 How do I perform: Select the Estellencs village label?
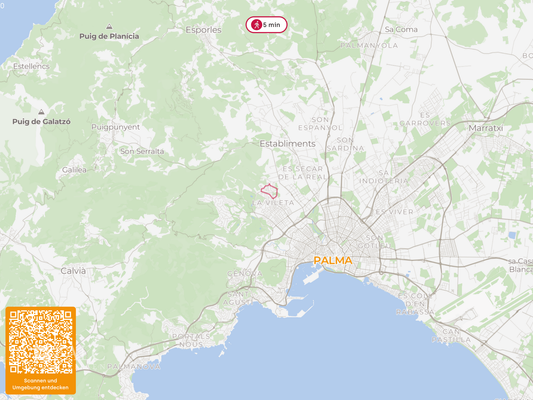(31, 66)
